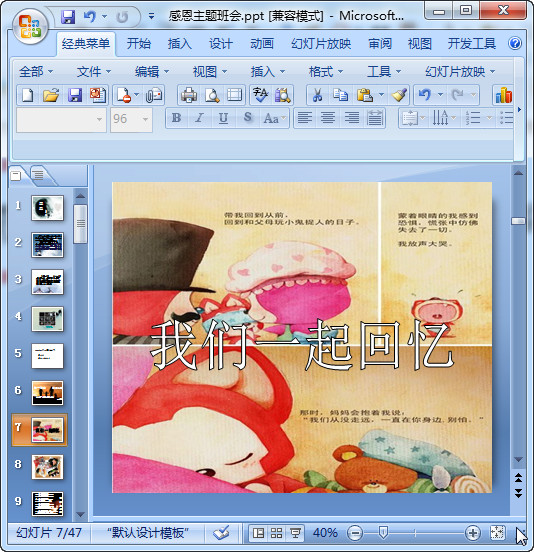Screen dimensions: 534x552
Task: Toggle underline formatting
Action: (x=223, y=118)
